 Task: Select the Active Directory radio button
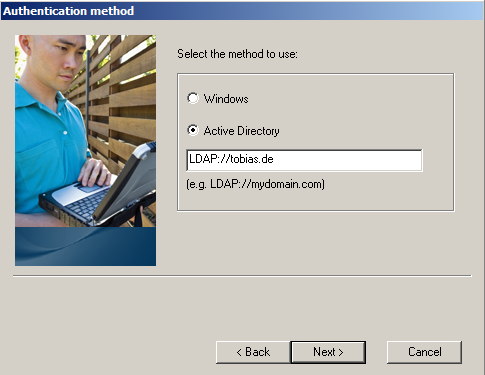(193, 130)
